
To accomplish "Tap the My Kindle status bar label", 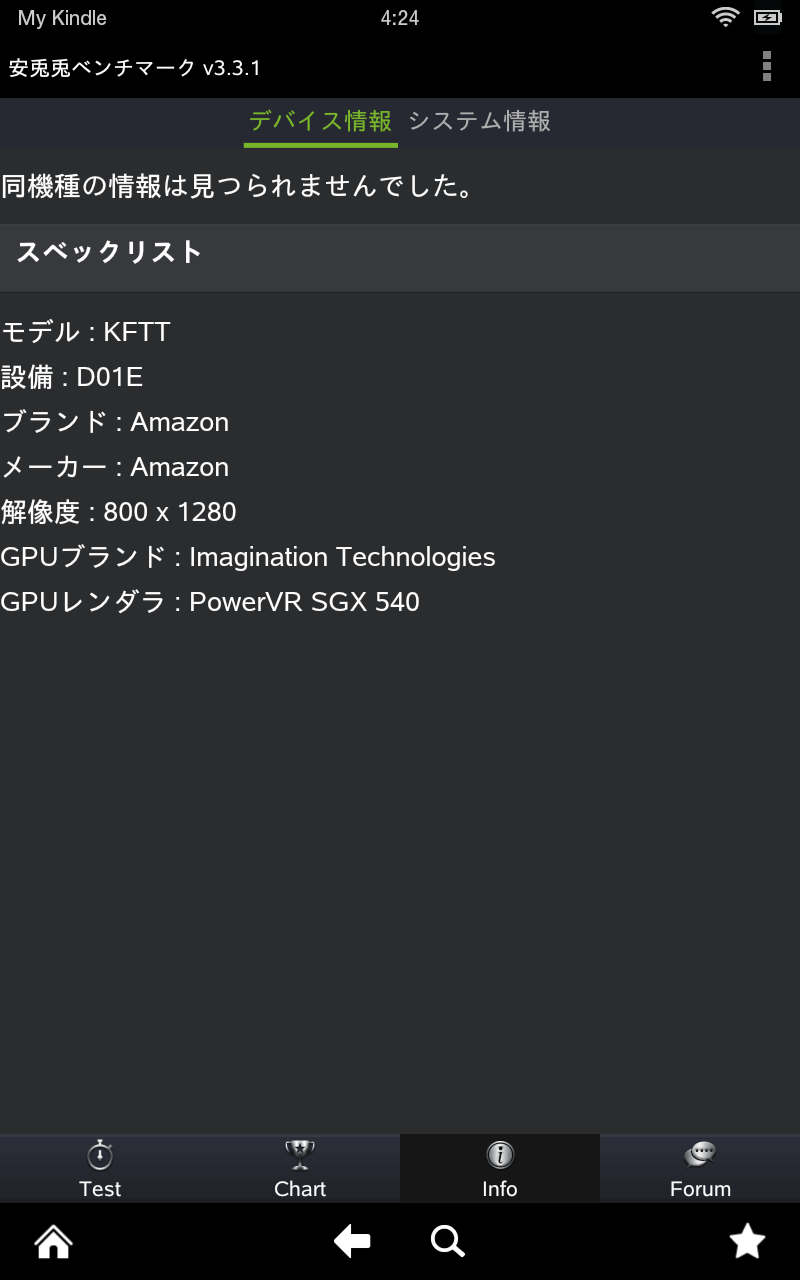I will tap(62, 18).
